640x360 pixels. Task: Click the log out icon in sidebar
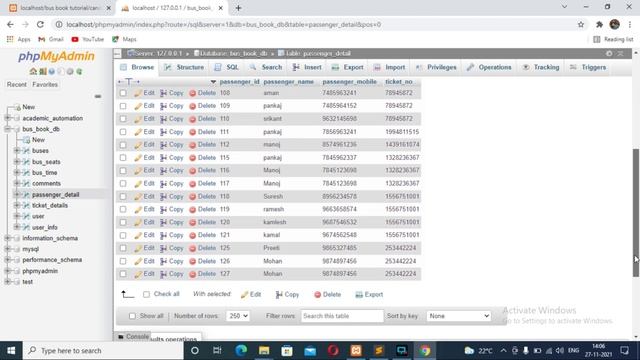(x=42, y=71)
